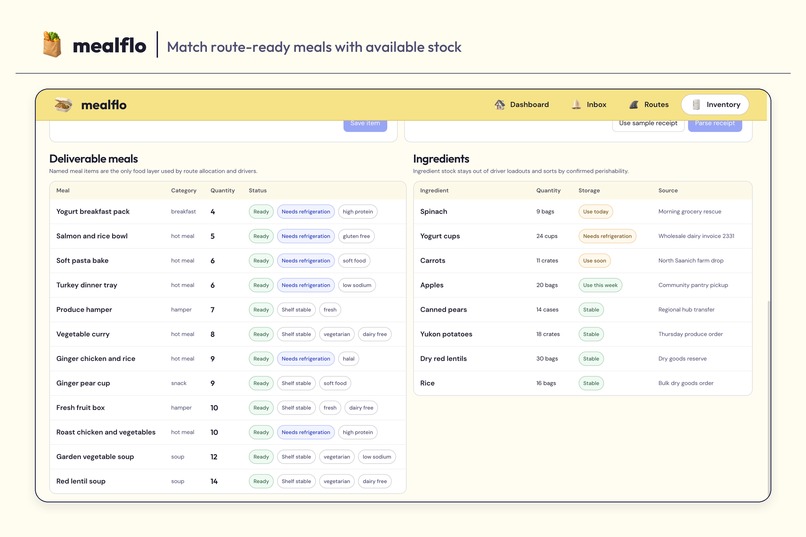This screenshot has width=806, height=537.
Task: Select the Turkey dinner tray meal
Action: click(x=228, y=285)
